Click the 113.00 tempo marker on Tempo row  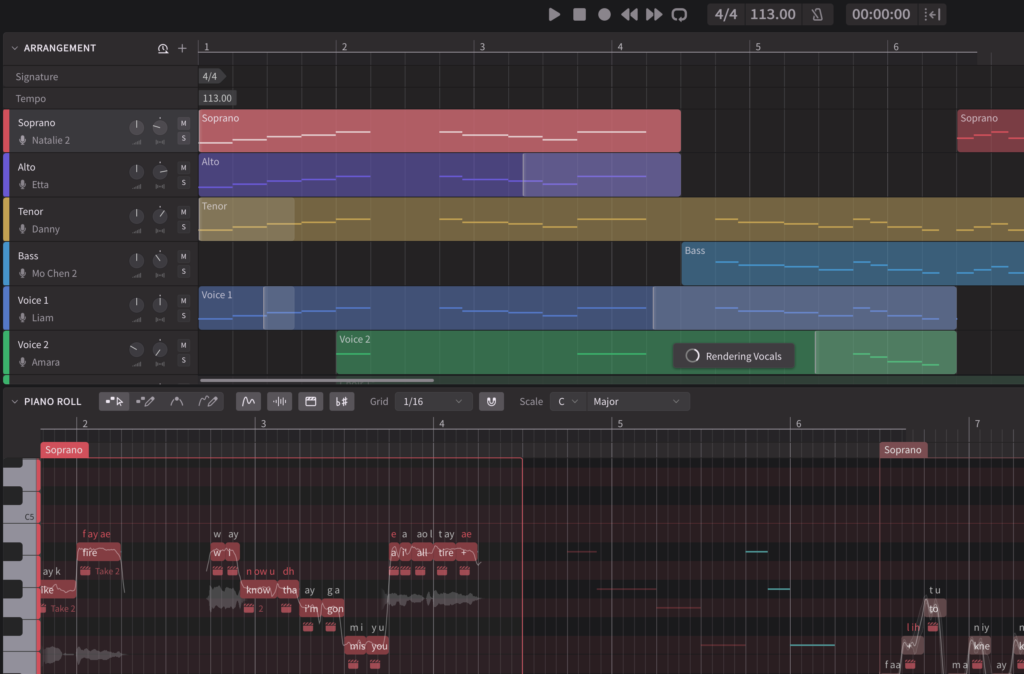[217, 98]
